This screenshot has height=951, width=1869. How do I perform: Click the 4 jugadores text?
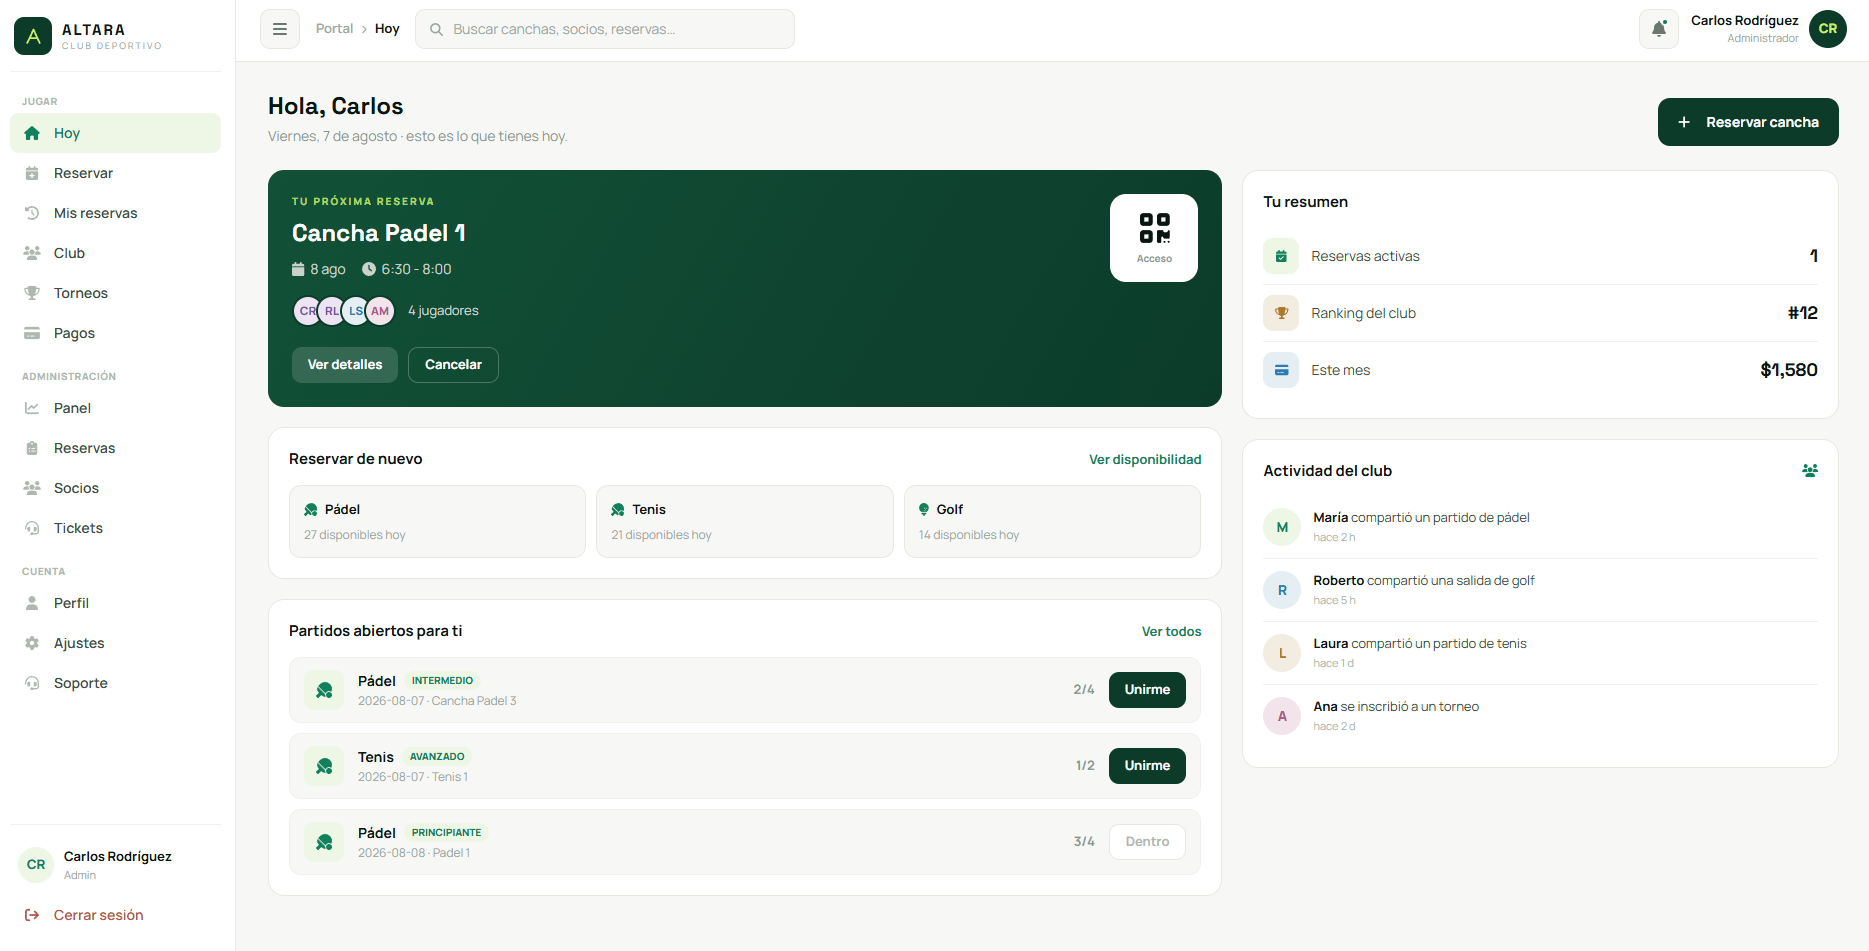pyautogui.click(x=443, y=311)
